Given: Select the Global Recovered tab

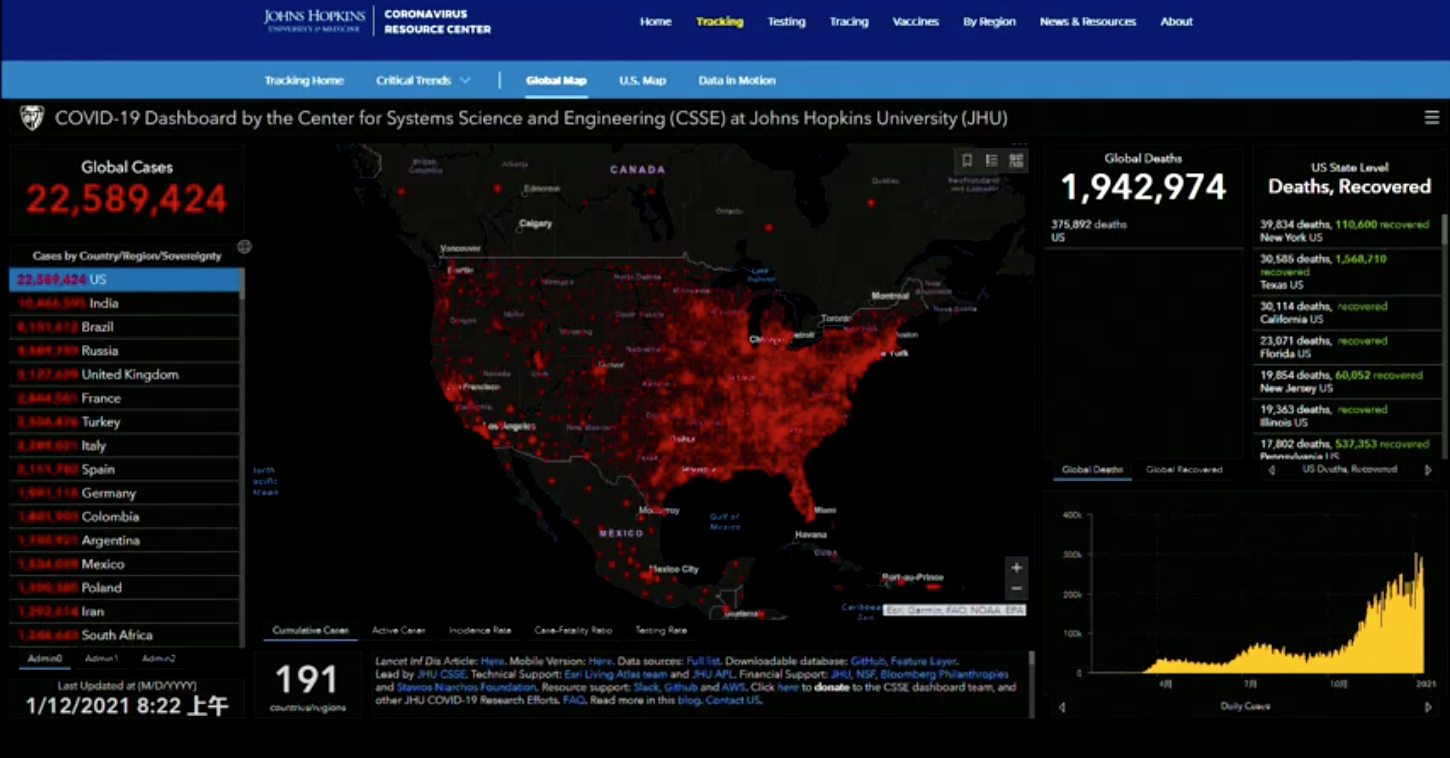Looking at the screenshot, I should pos(1184,470).
